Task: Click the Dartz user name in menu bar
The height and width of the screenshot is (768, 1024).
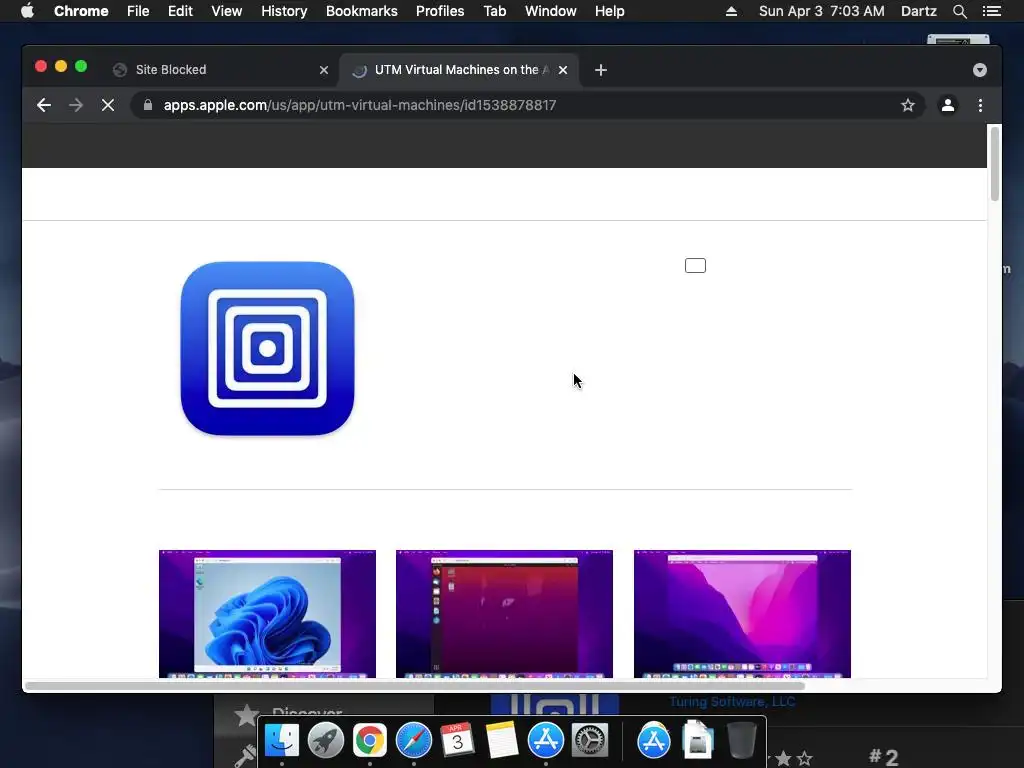Action: click(x=919, y=11)
